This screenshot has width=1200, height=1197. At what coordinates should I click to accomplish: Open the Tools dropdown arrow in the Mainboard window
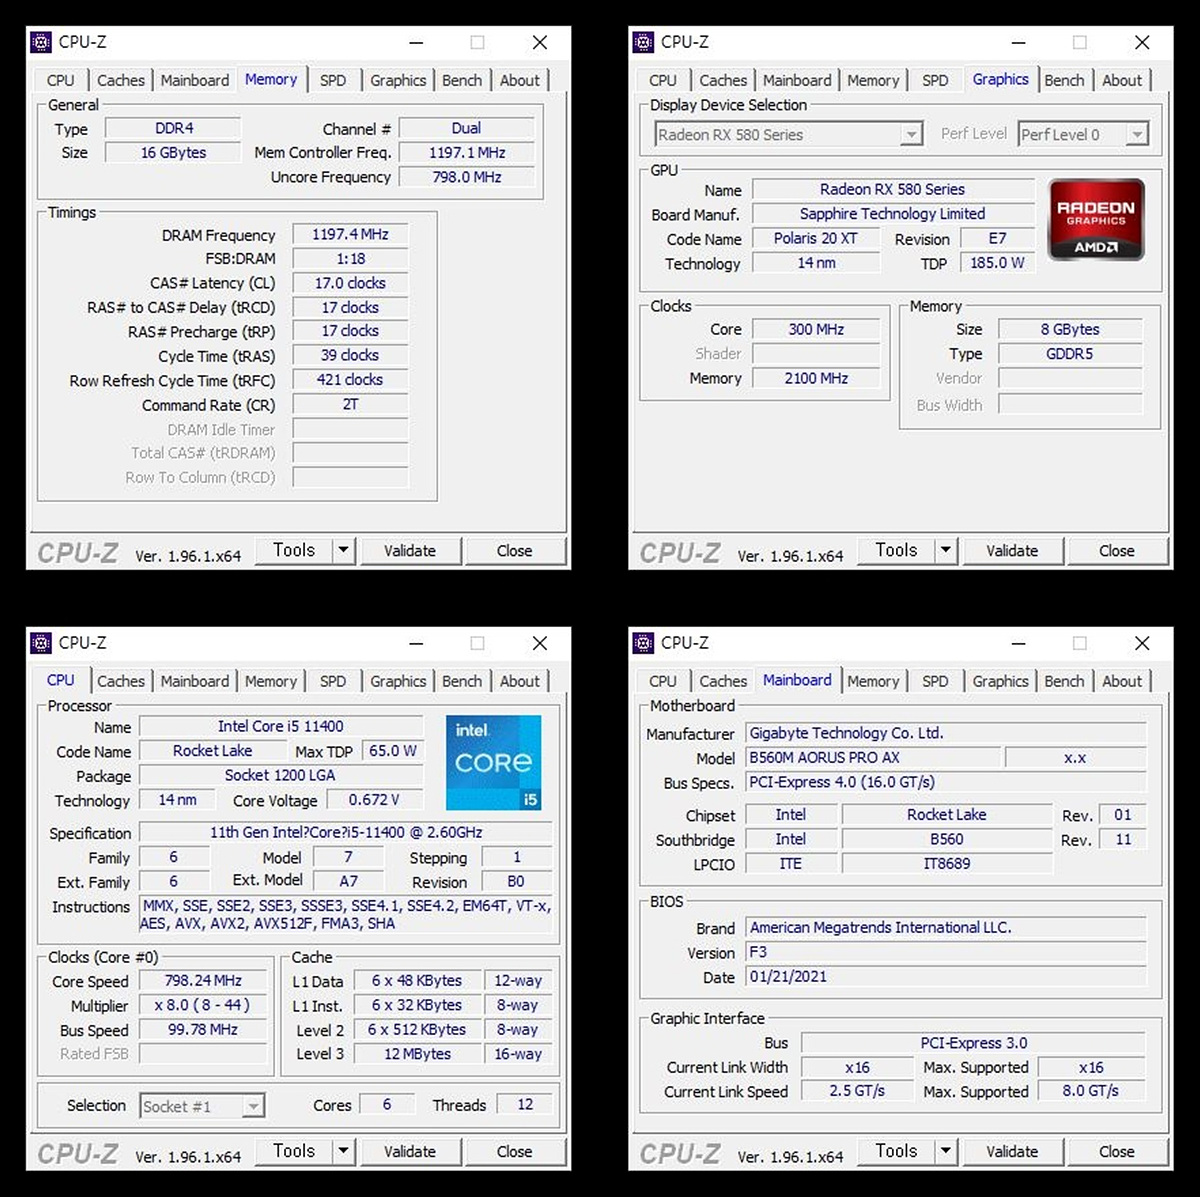945,1151
